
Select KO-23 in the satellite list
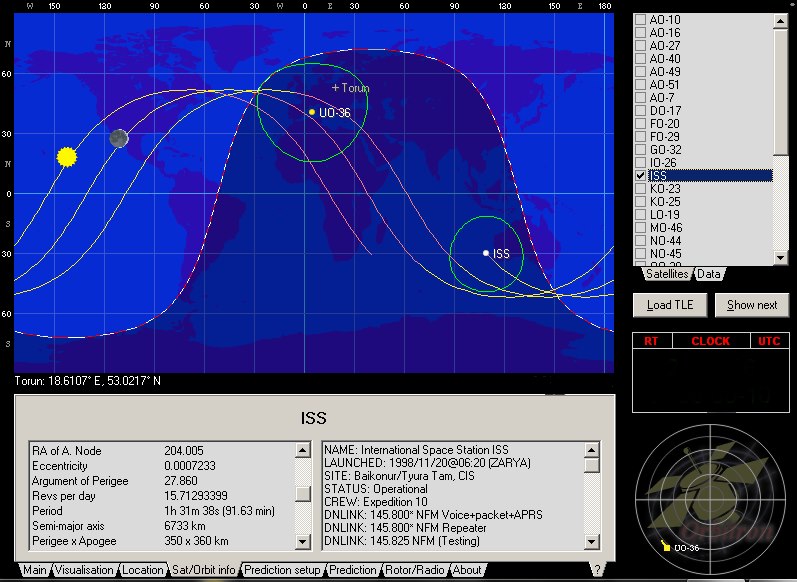point(665,189)
